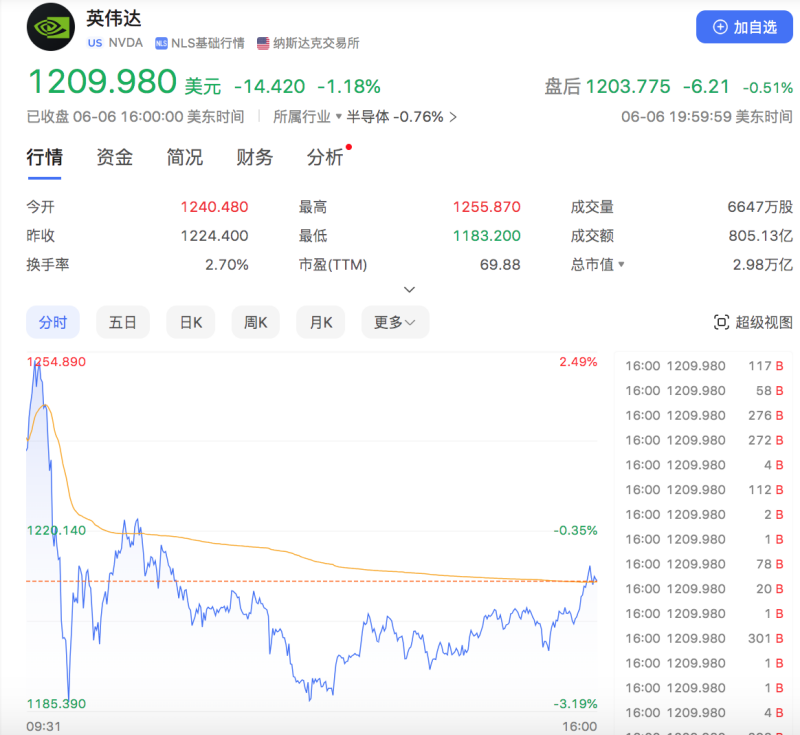Click after-hours price 1203.775
The image size is (800, 735).
pyautogui.click(x=628, y=87)
